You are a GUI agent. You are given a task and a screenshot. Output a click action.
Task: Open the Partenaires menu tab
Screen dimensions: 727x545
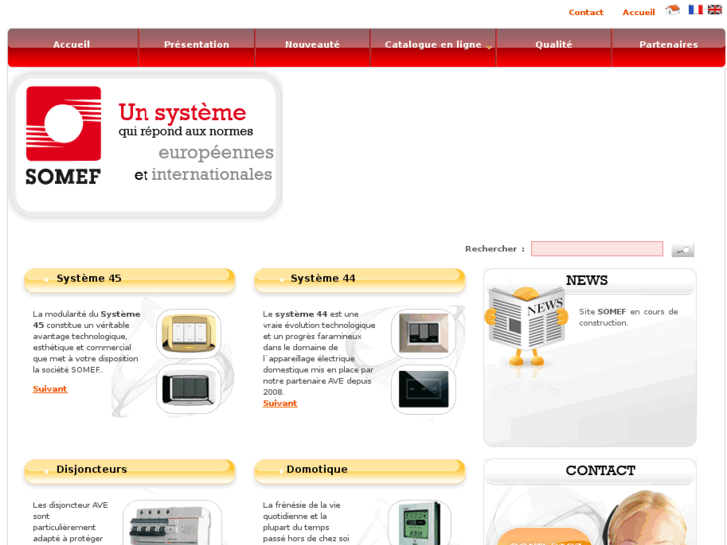(669, 45)
